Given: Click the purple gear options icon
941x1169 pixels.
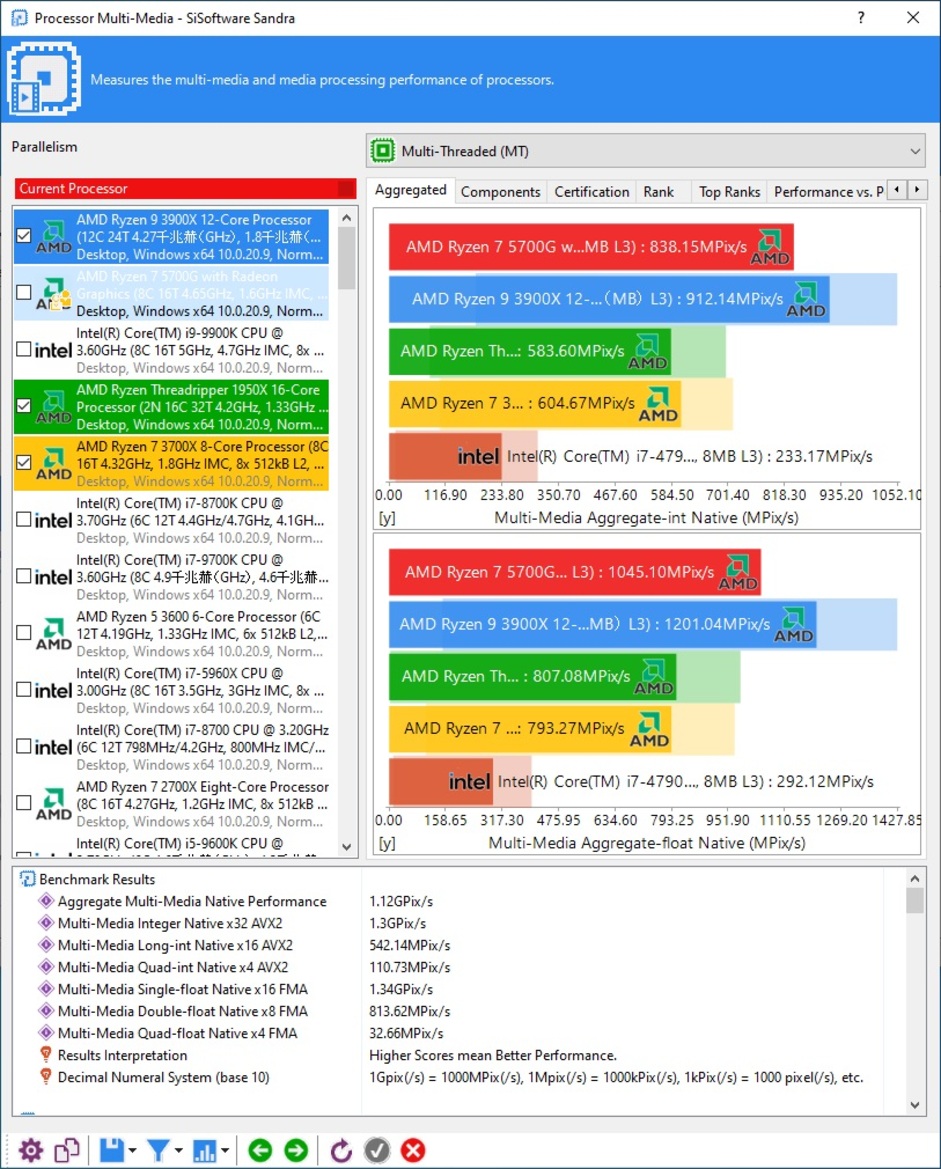Looking at the screenshot, I should pyautogui.click(x=31, y=1151).
